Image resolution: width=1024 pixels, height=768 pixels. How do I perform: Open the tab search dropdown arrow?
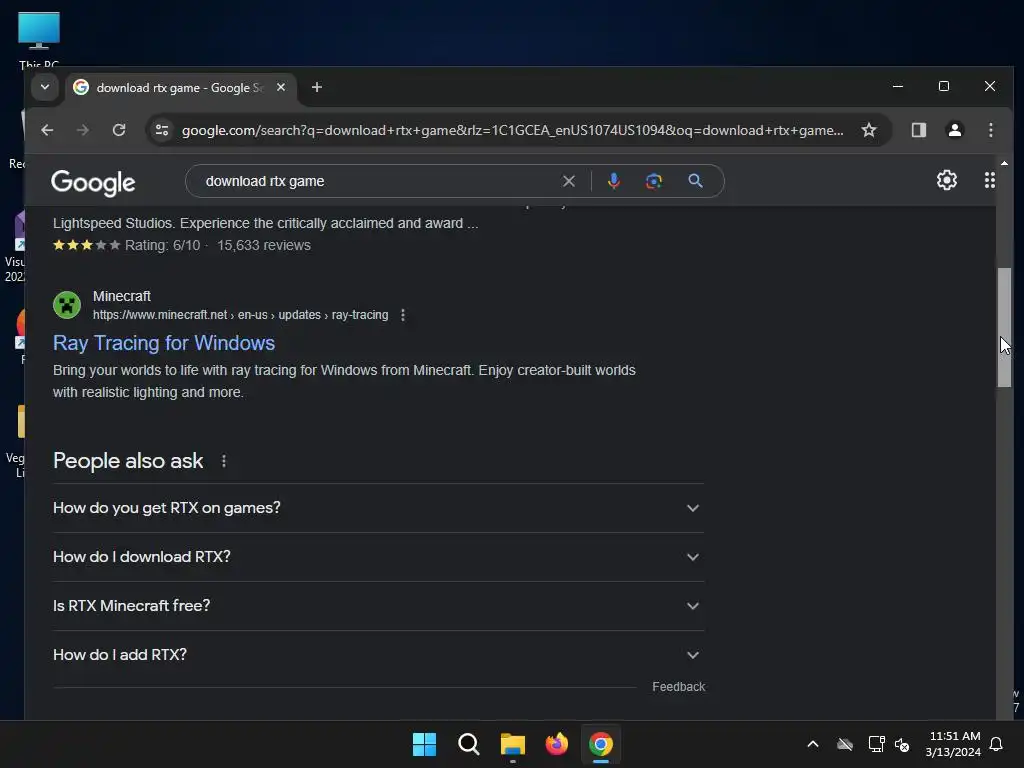coord(44,87)
